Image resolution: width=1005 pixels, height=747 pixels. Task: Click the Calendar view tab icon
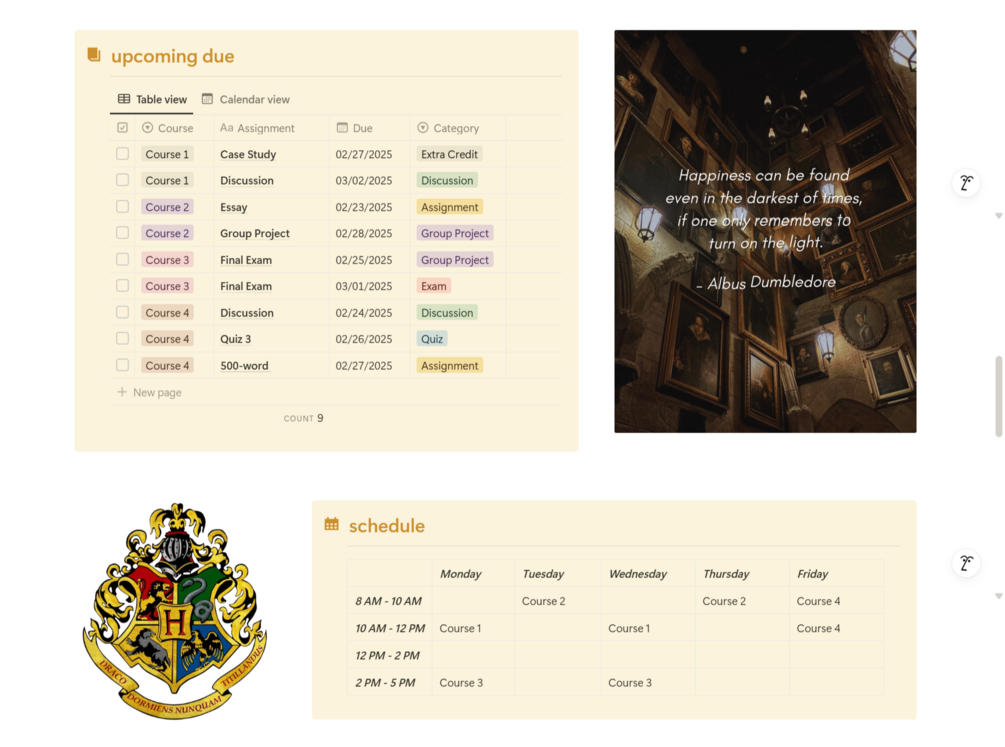click(x=207, y=99)
